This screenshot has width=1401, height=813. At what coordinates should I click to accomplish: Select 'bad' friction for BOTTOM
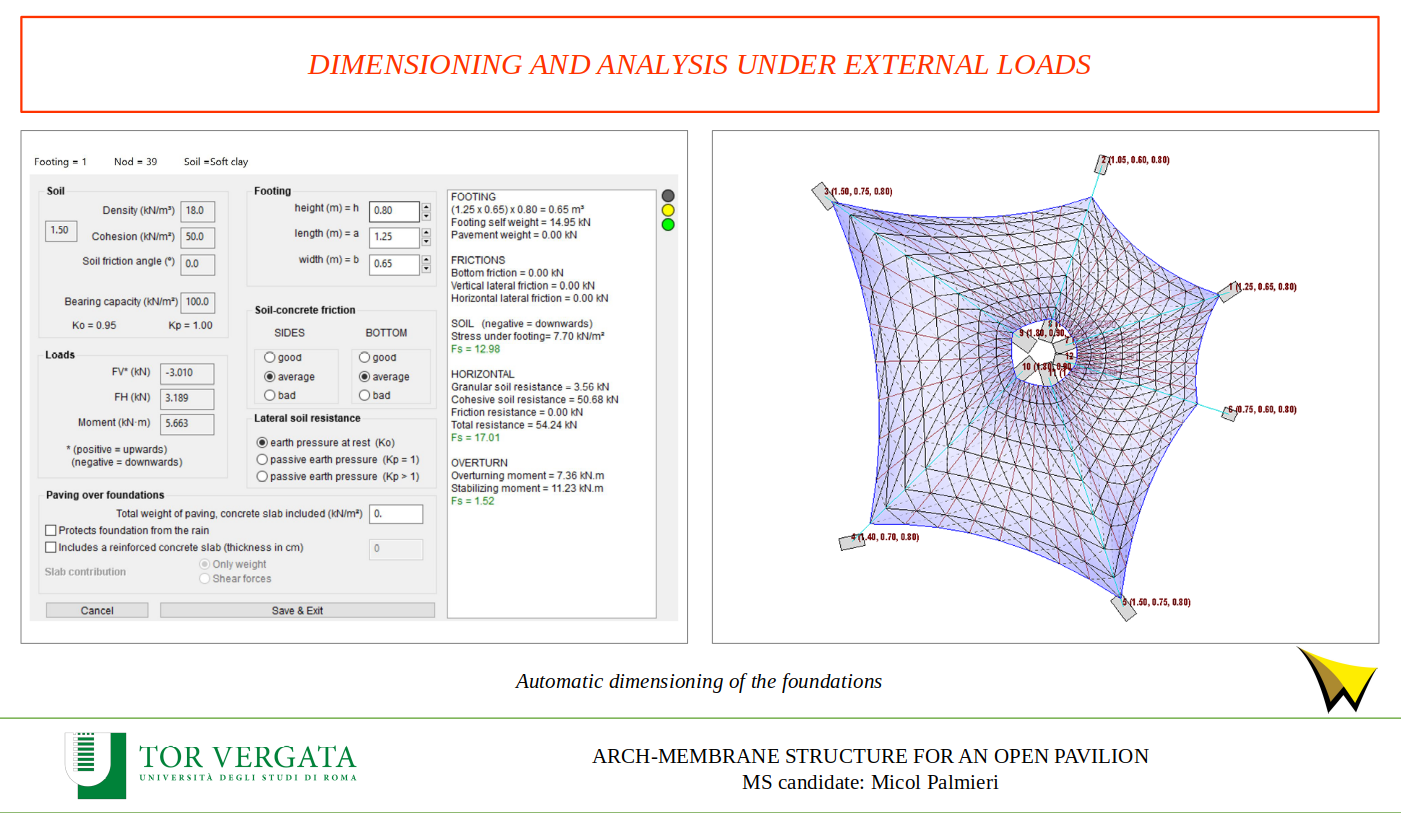364,395
